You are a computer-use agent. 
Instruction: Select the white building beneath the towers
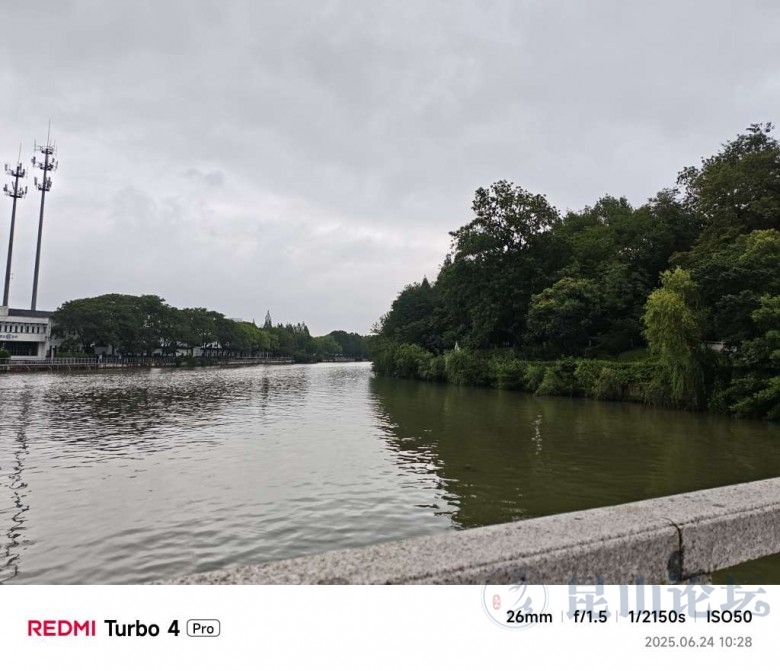[25, 332]
